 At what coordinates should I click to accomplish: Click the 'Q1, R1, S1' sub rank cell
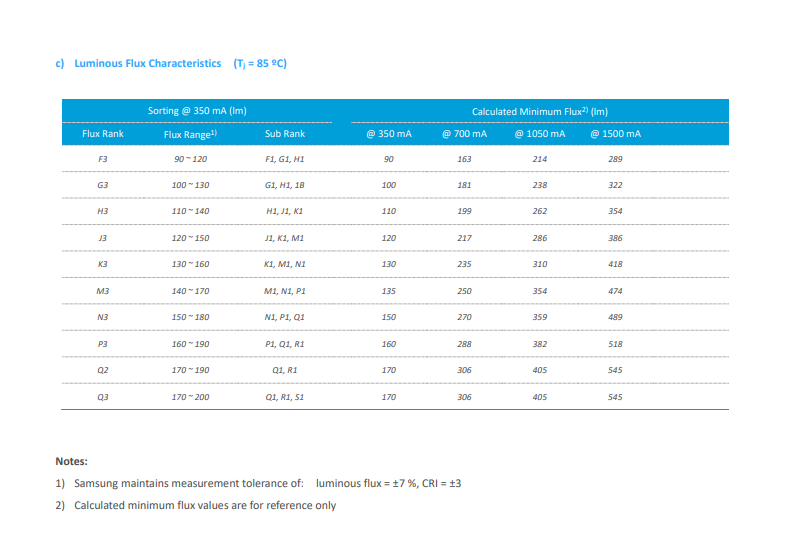[x=285, y=397]
